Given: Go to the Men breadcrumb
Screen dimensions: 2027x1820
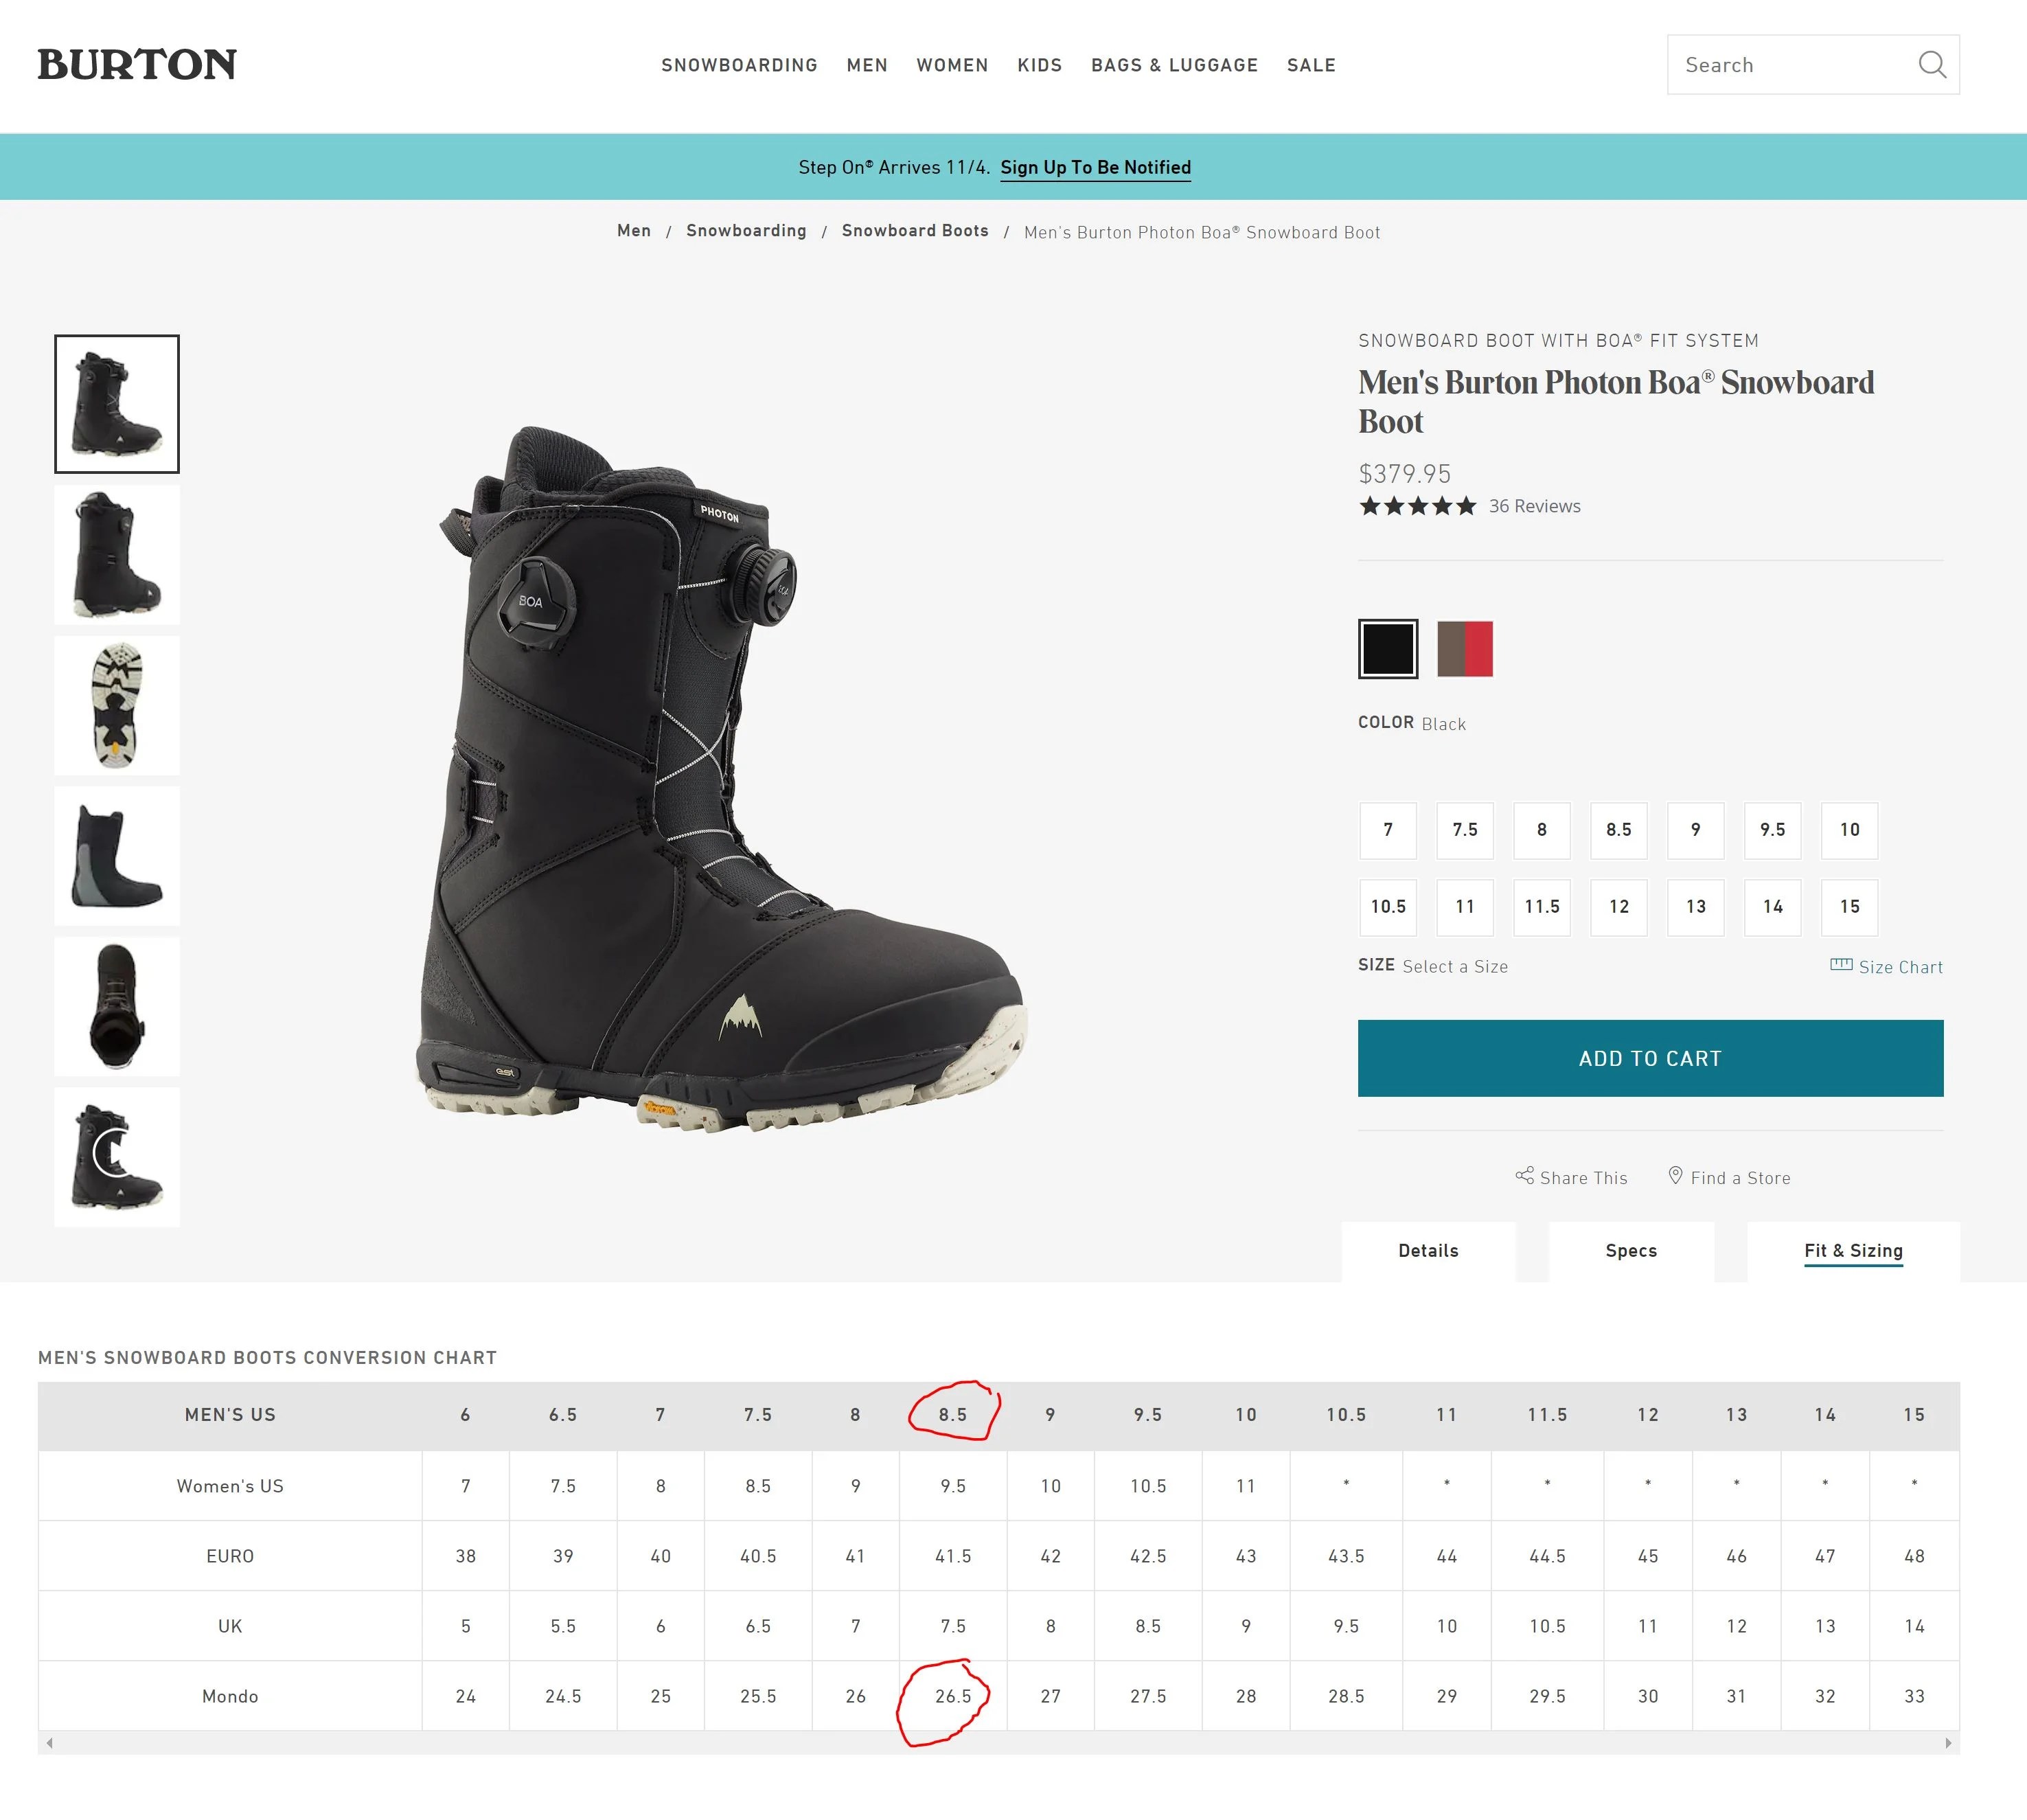Looking at the screenshot, I should click(634, 231).
